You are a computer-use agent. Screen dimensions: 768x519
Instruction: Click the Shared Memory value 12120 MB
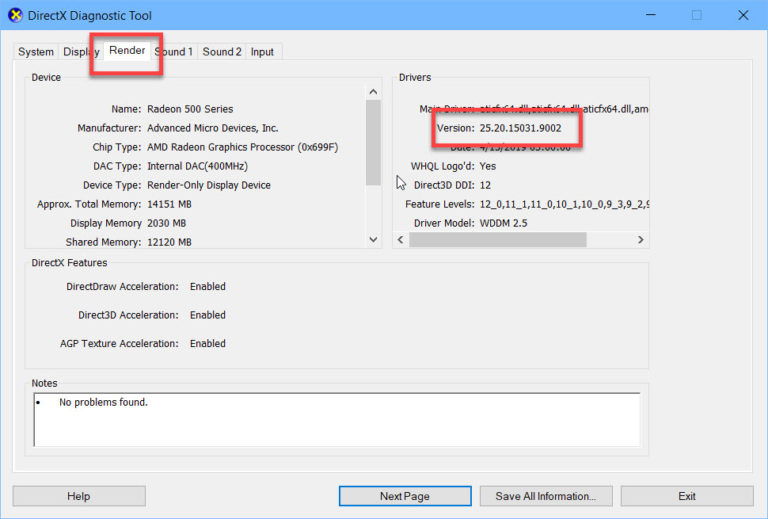(x=169, y=242)
